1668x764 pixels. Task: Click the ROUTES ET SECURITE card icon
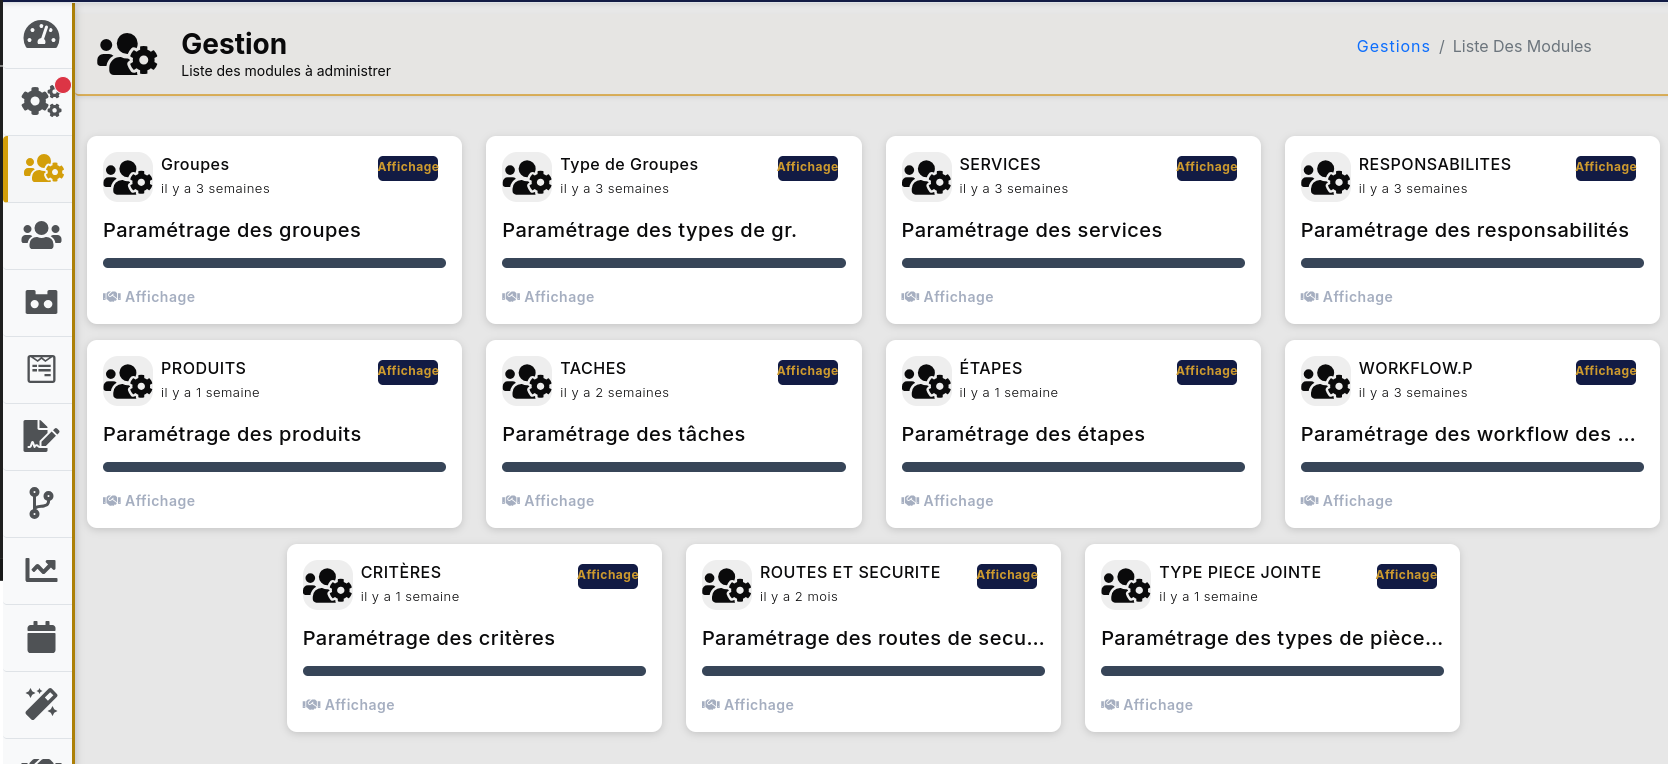[727, 585]
